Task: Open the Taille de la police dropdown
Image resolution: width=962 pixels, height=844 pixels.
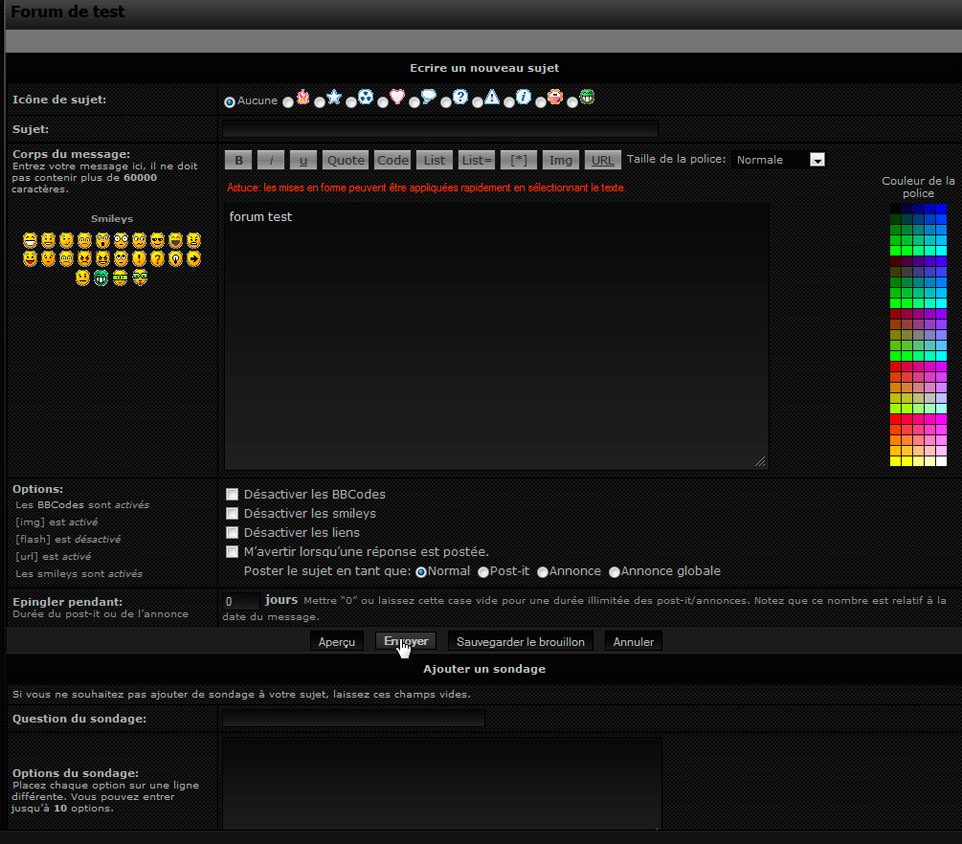Action: [x=779, y=160]
